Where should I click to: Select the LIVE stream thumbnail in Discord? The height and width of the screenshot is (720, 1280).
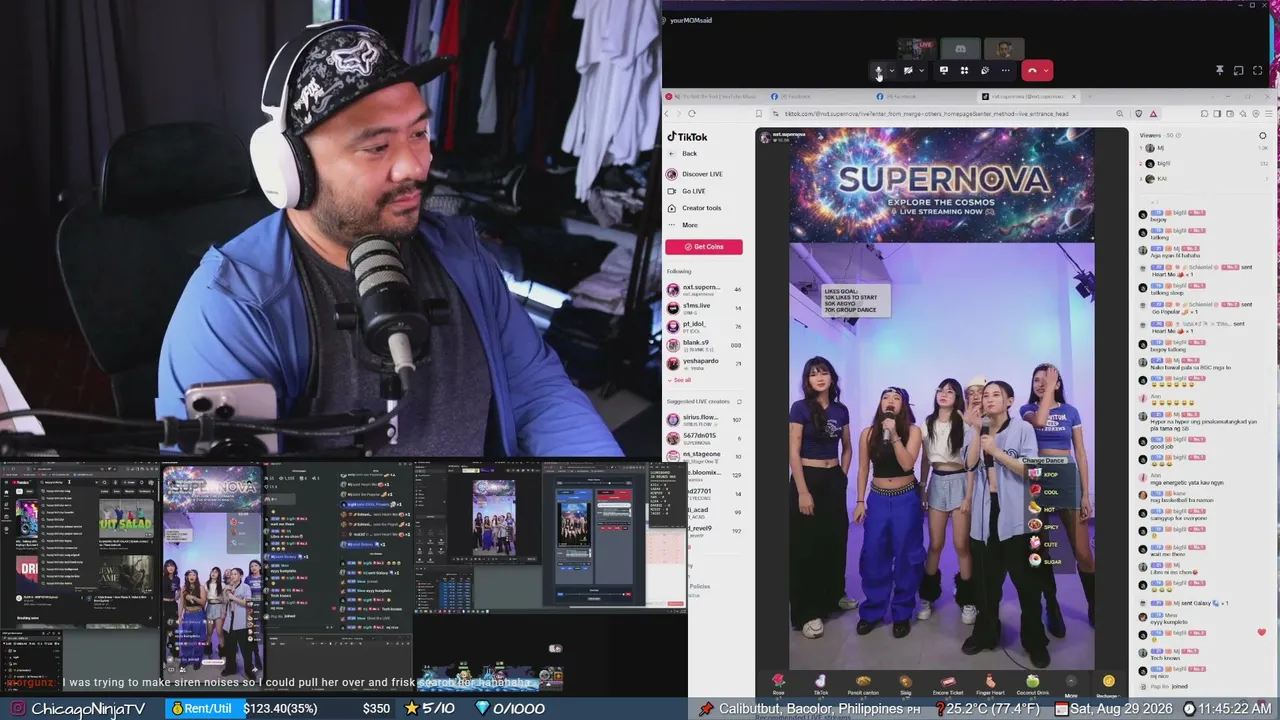[916, 48]
